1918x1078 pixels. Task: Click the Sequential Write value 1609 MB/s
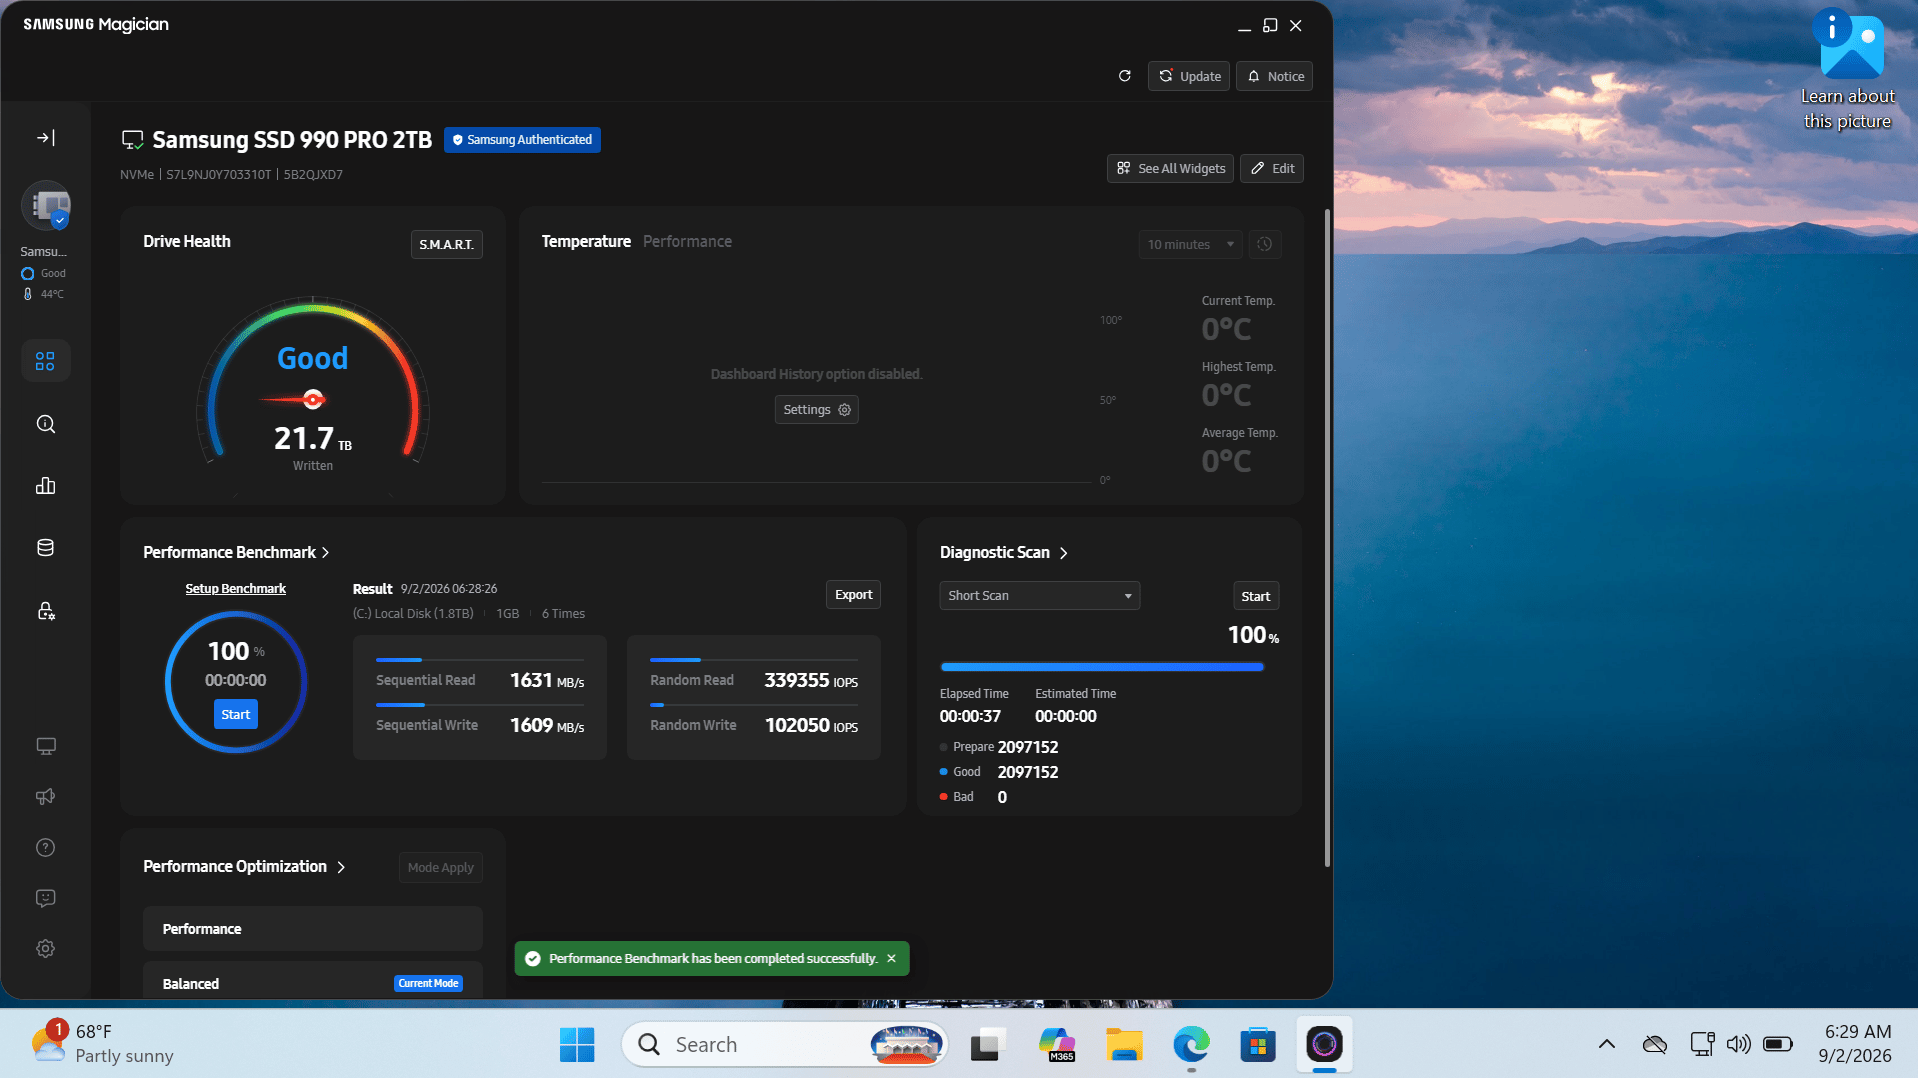[x=547, y=726]
